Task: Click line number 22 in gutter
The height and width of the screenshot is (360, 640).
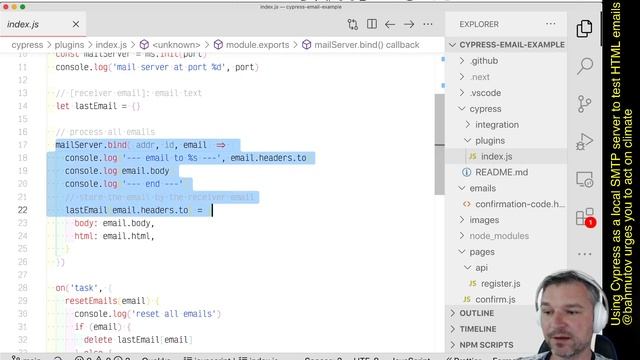Action: 22,210
